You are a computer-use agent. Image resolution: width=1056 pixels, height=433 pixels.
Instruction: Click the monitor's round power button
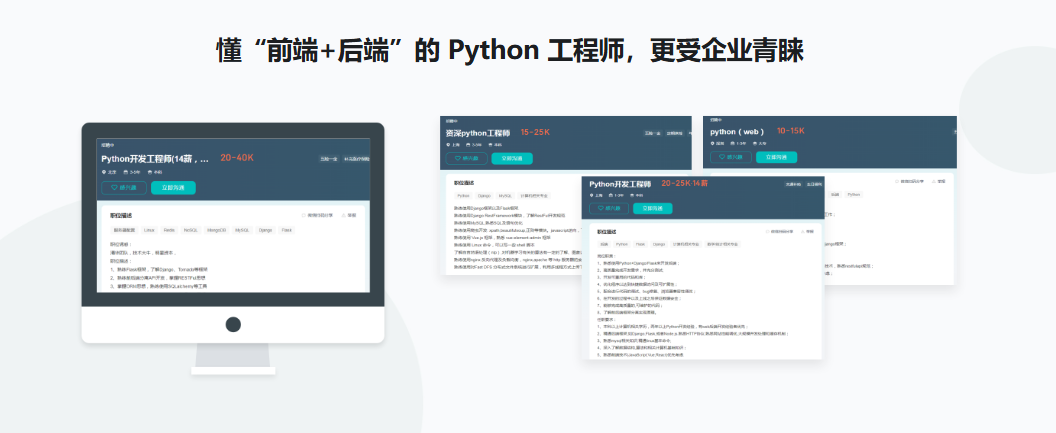[233, 324]
